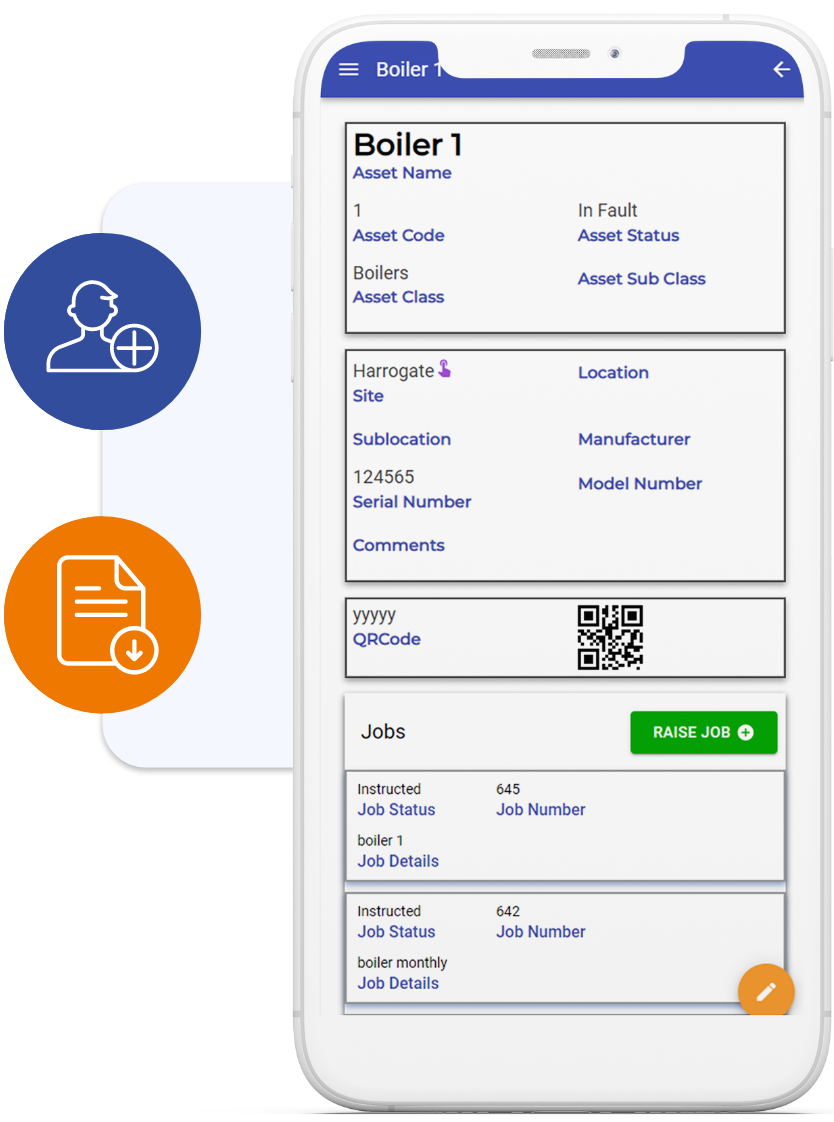Viewport: 834px width, 1122px height.
Task: Click the 'Serial Number' label
Action: (412, 502)
